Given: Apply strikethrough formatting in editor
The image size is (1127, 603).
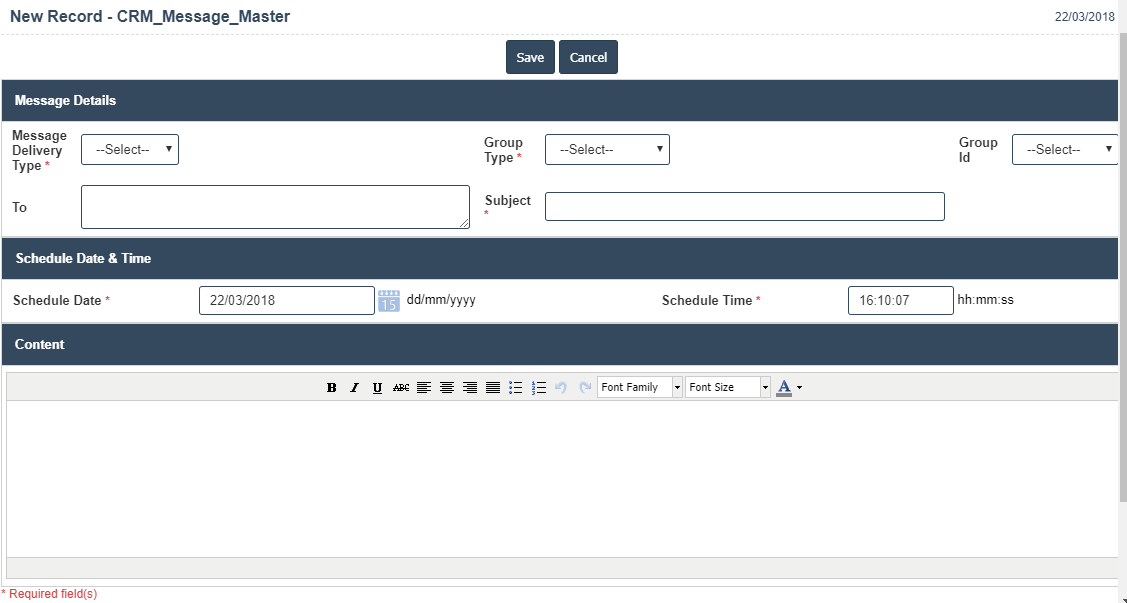Looking at the screenshot, I should [401, 387].
